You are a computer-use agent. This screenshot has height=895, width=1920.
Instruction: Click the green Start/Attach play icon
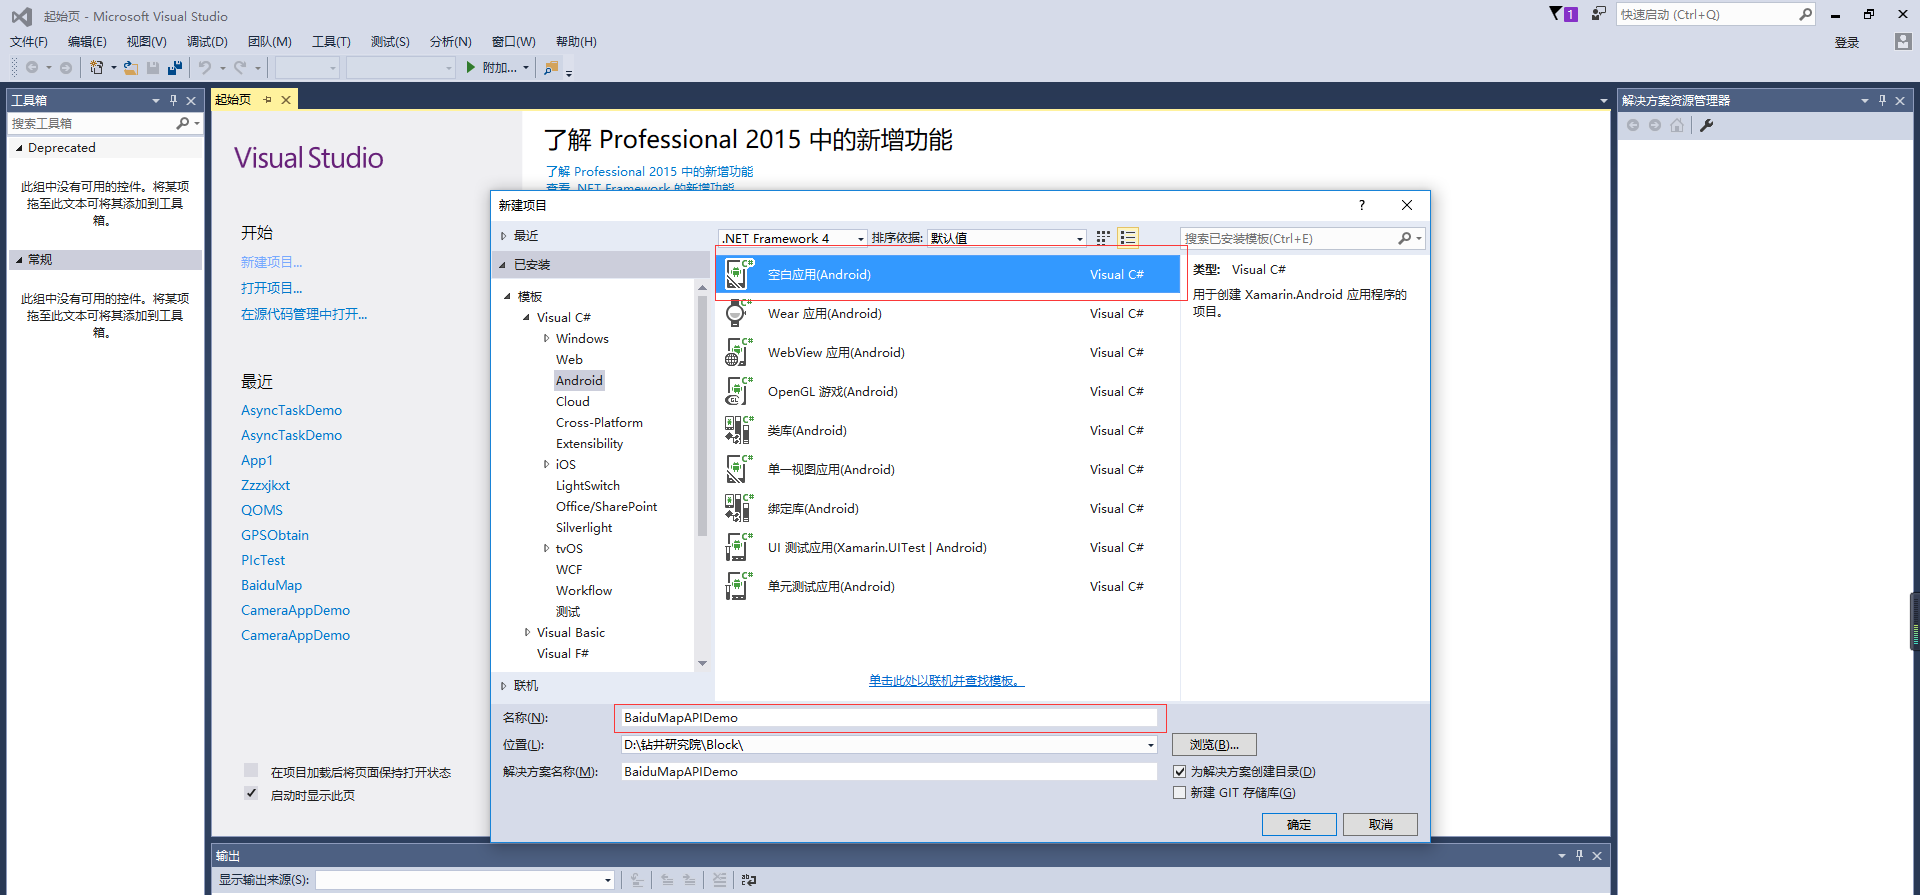tap(471, 67)
